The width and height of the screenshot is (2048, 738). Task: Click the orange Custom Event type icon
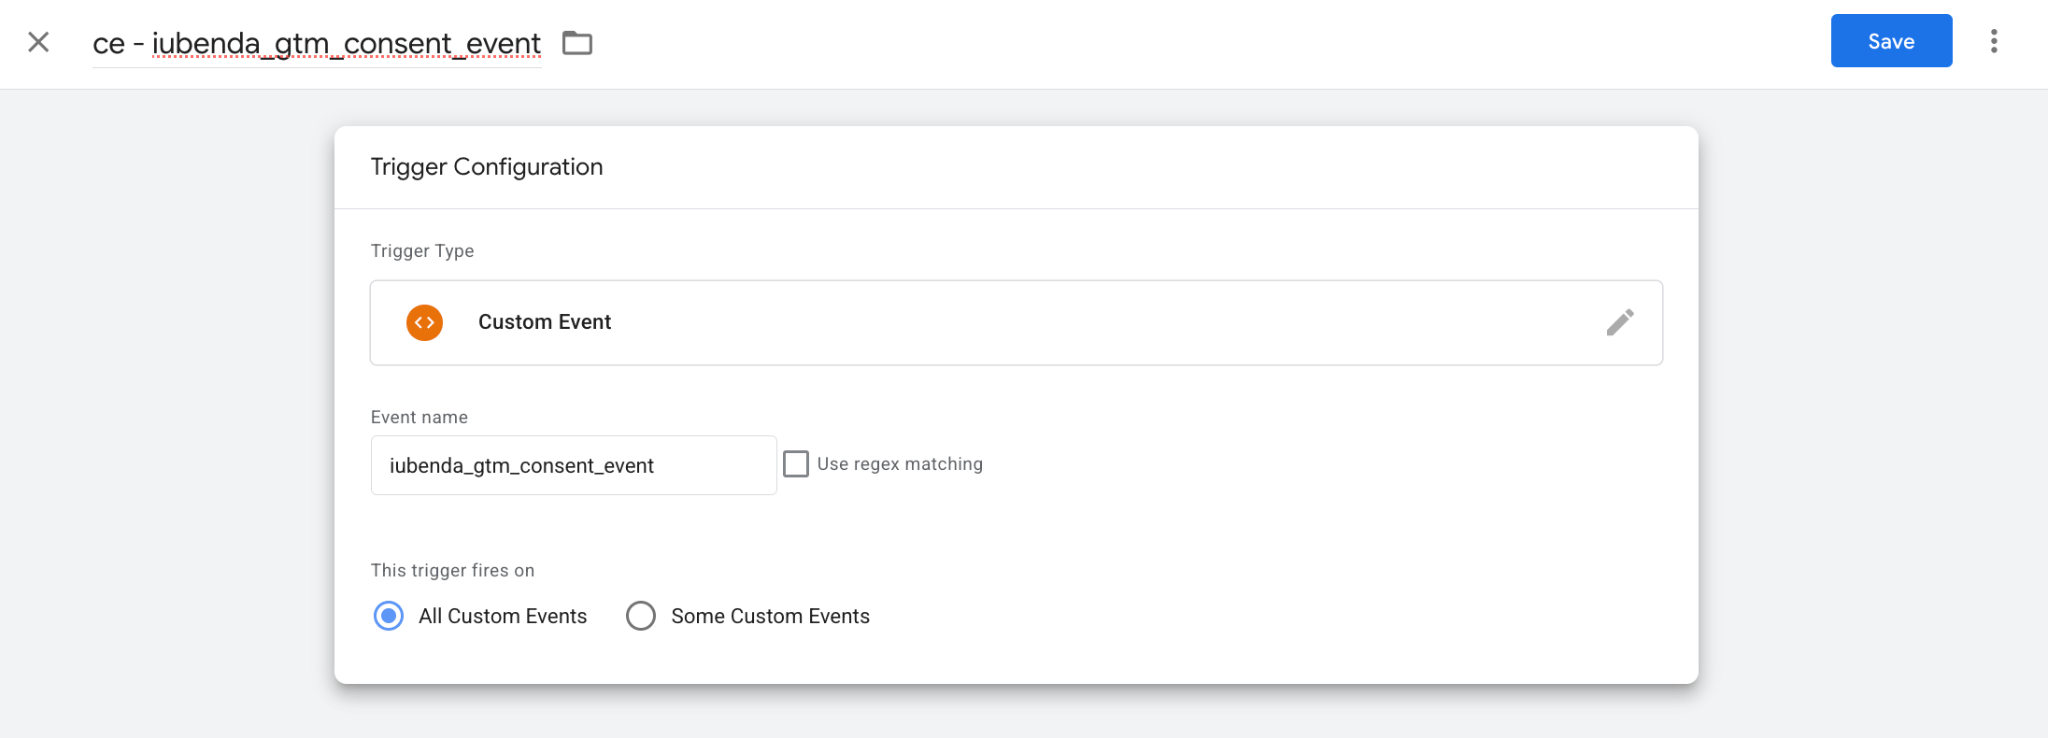[425, 323]
